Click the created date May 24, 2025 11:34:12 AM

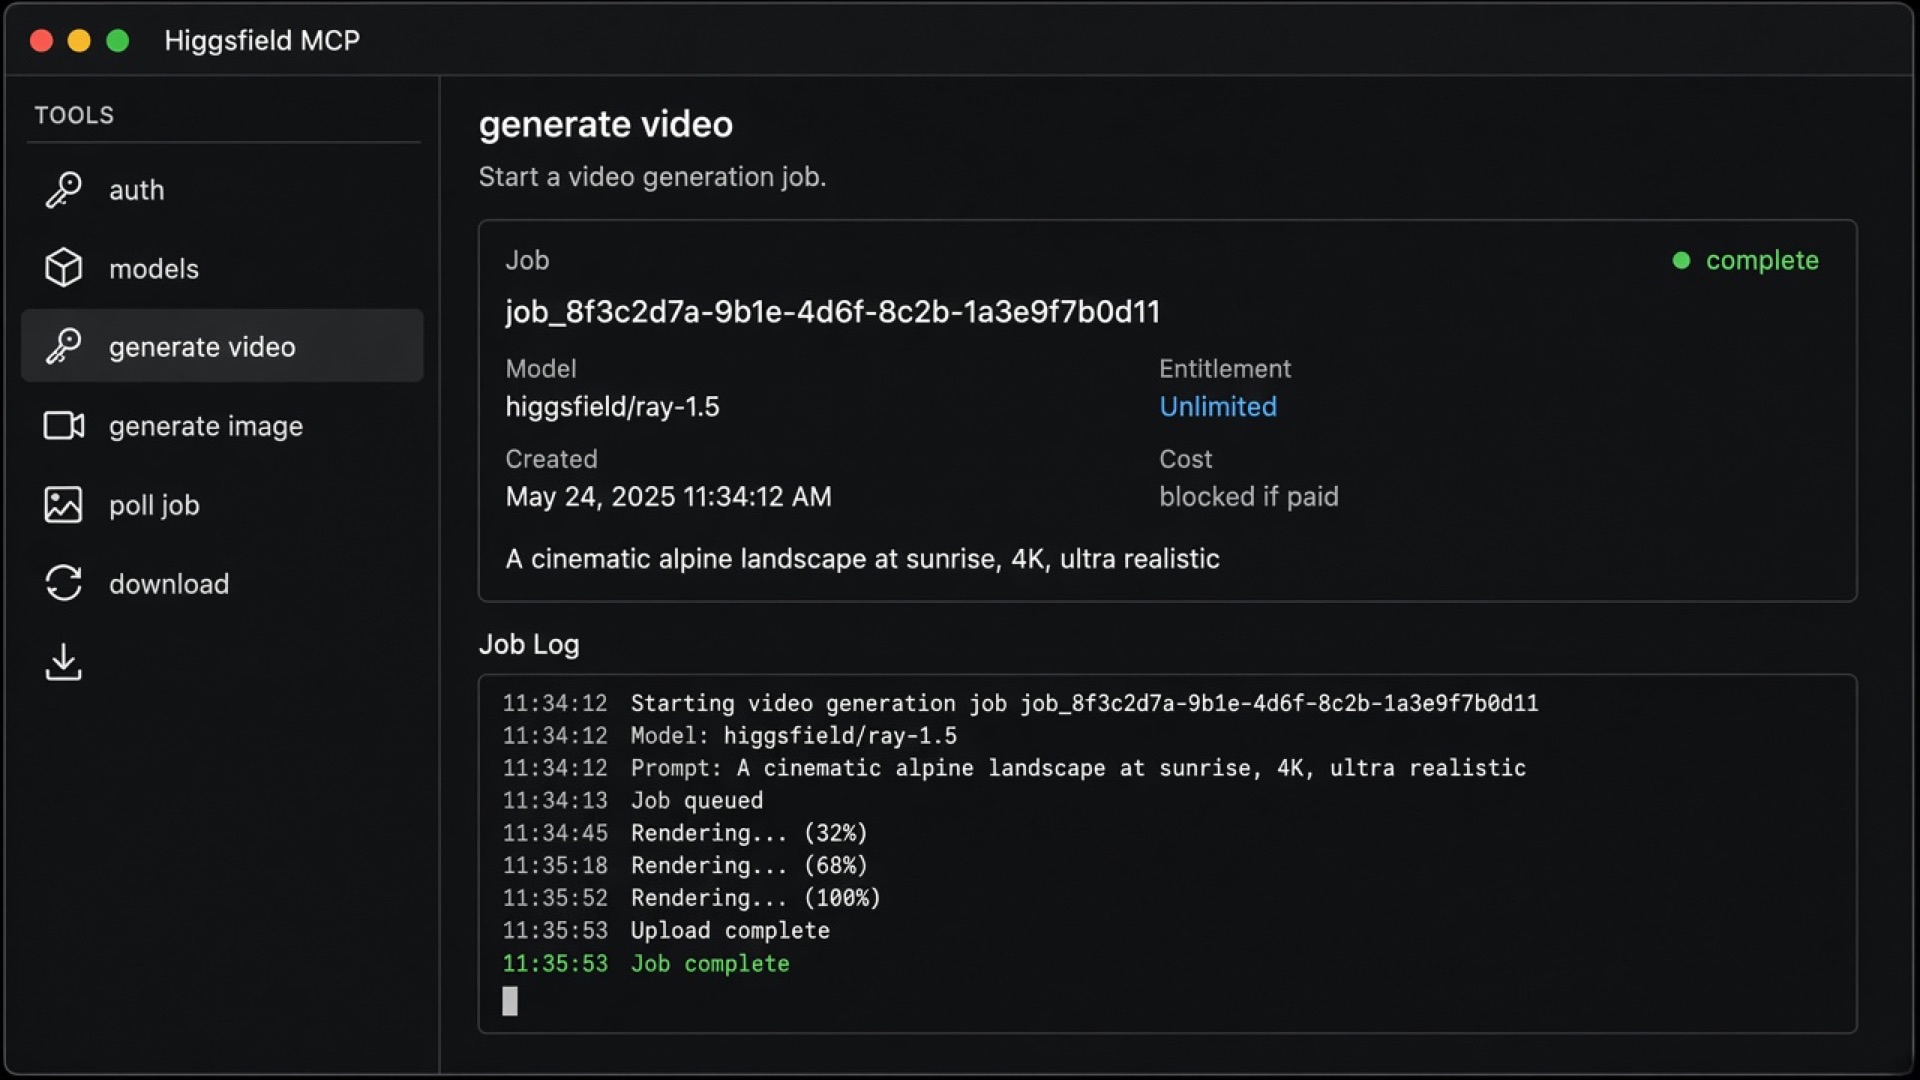[668, 496]
